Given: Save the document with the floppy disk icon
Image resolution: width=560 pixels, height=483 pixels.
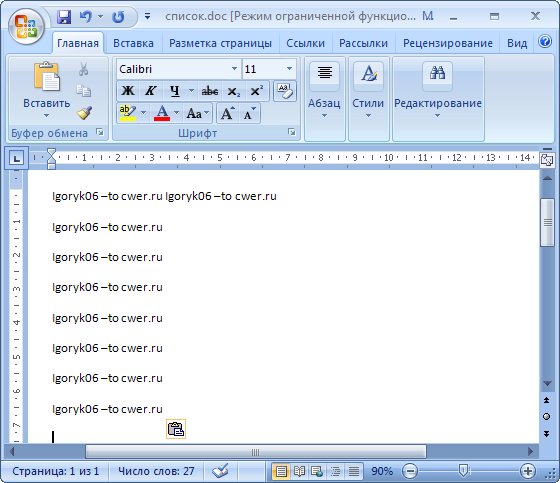Looking at the screenshot, I should (x=64, y=17).
